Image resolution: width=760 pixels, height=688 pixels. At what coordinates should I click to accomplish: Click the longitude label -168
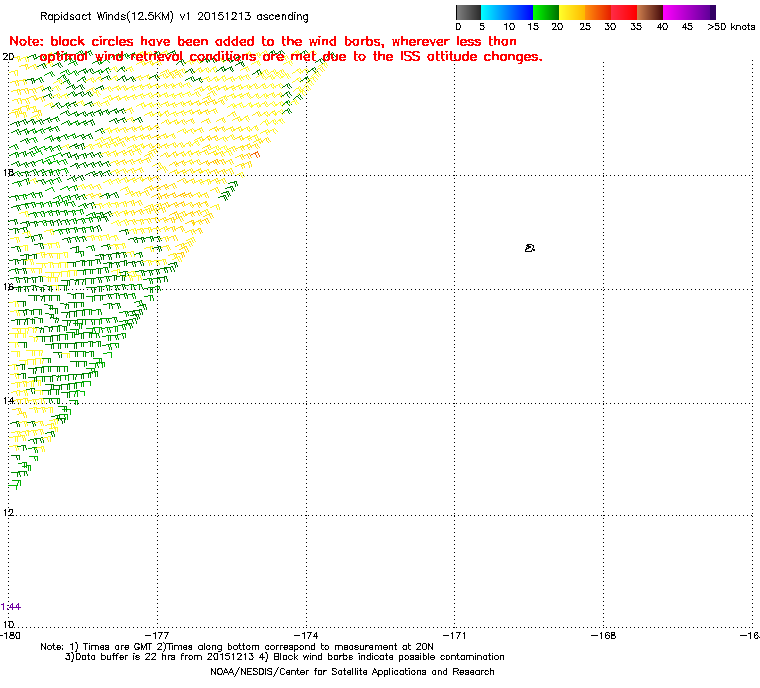coord(603,635)
